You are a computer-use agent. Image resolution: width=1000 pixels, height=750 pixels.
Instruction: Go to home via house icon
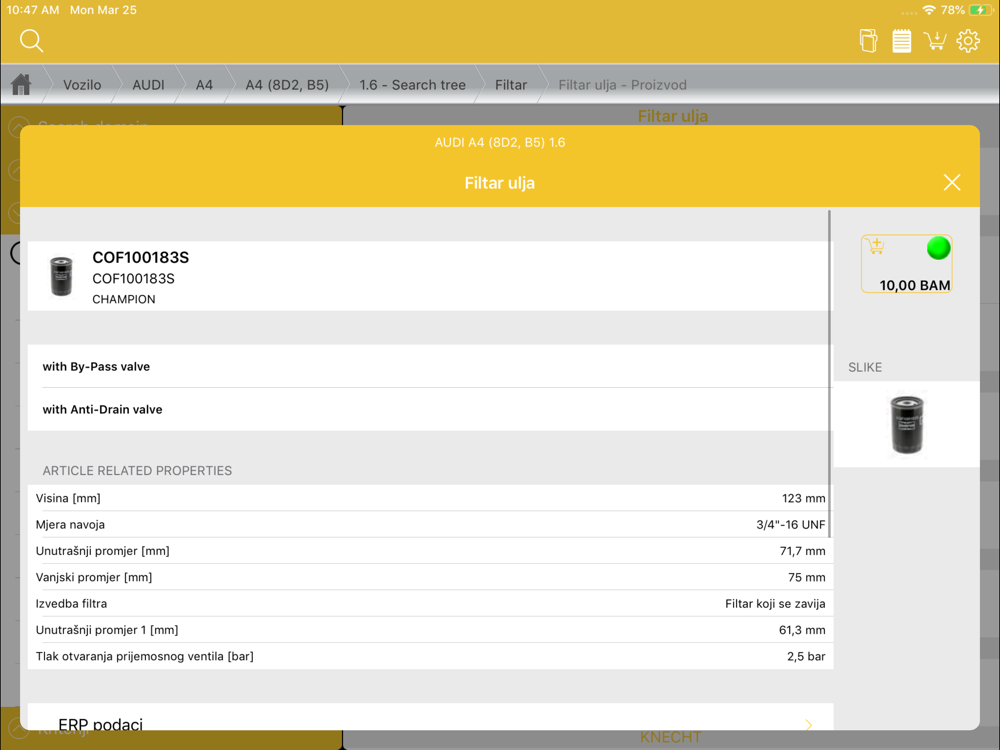click(x=21, y=84)
